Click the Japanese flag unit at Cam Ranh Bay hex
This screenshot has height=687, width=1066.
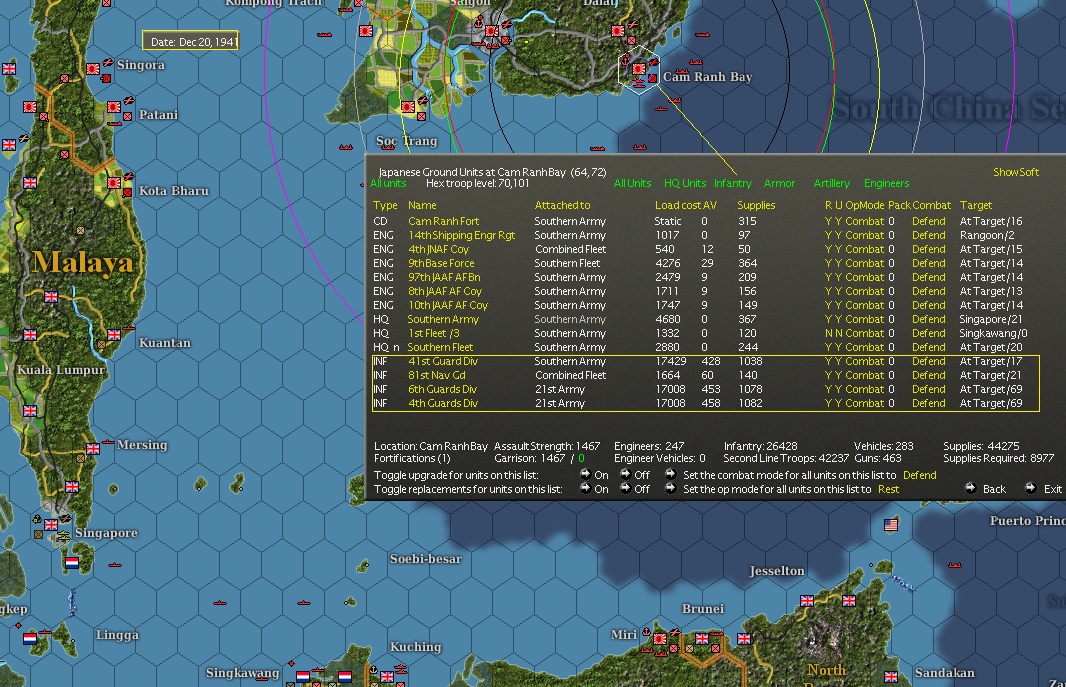point(638,69)
